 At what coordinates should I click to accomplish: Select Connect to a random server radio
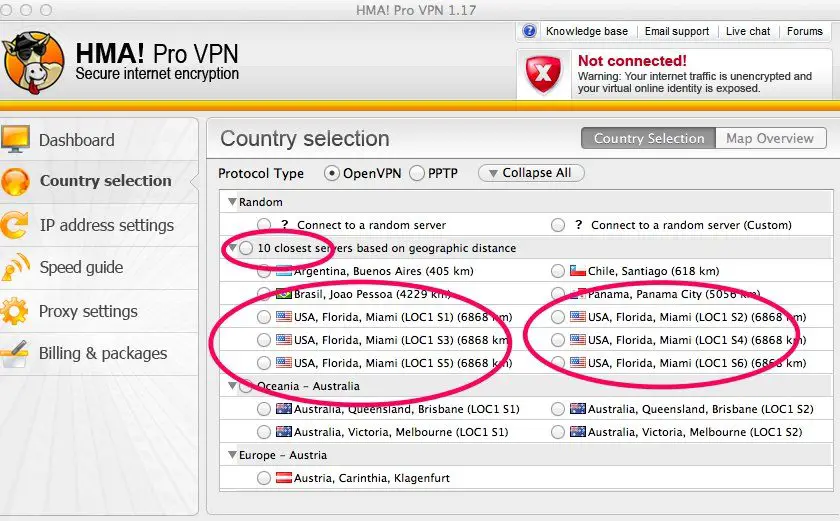pyautogui.click(x=264, y=225)
